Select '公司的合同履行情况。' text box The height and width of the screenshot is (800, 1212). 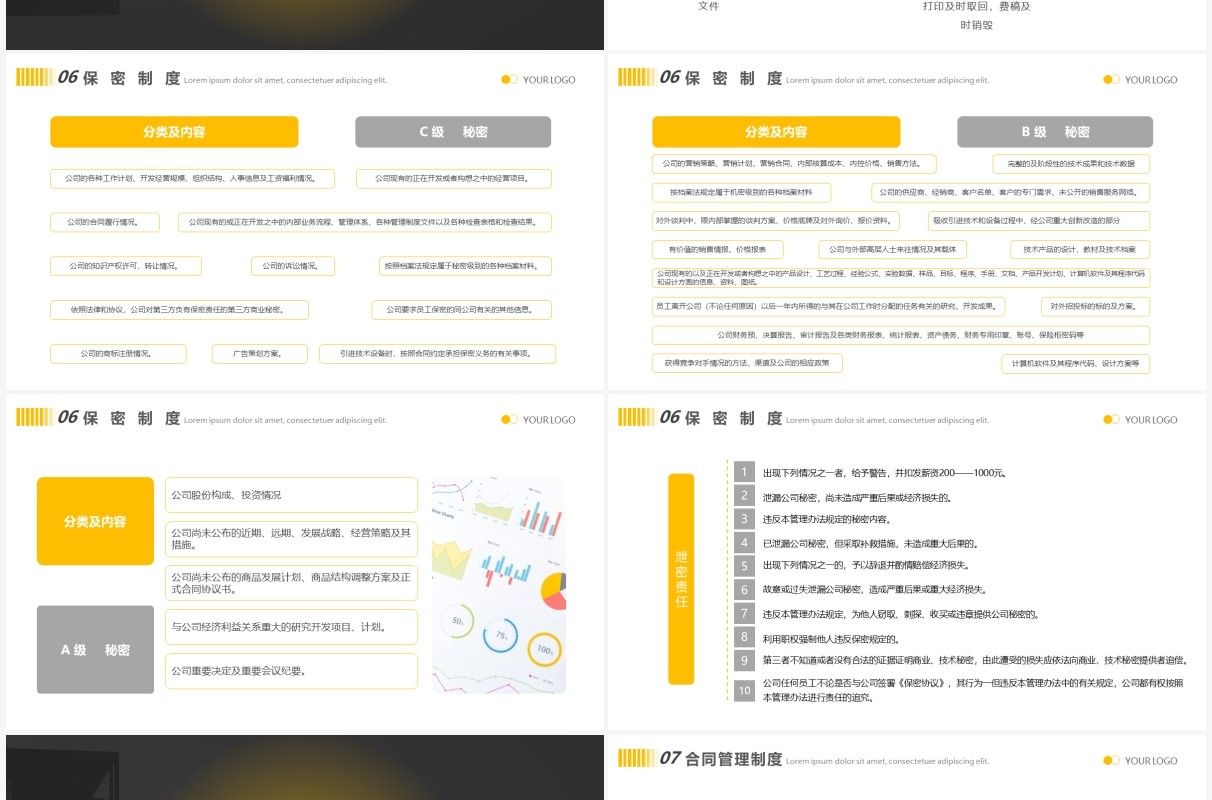coord(104,222)
